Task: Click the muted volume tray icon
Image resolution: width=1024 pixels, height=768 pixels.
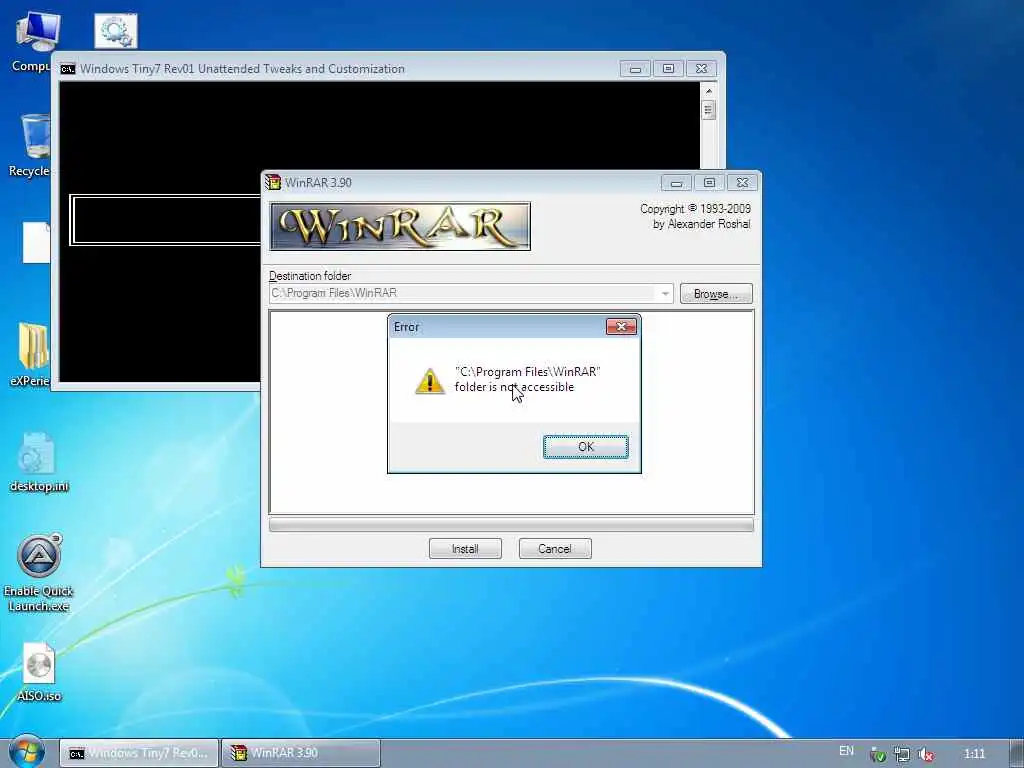Action: pyautogui.click(x=925, y=754)
